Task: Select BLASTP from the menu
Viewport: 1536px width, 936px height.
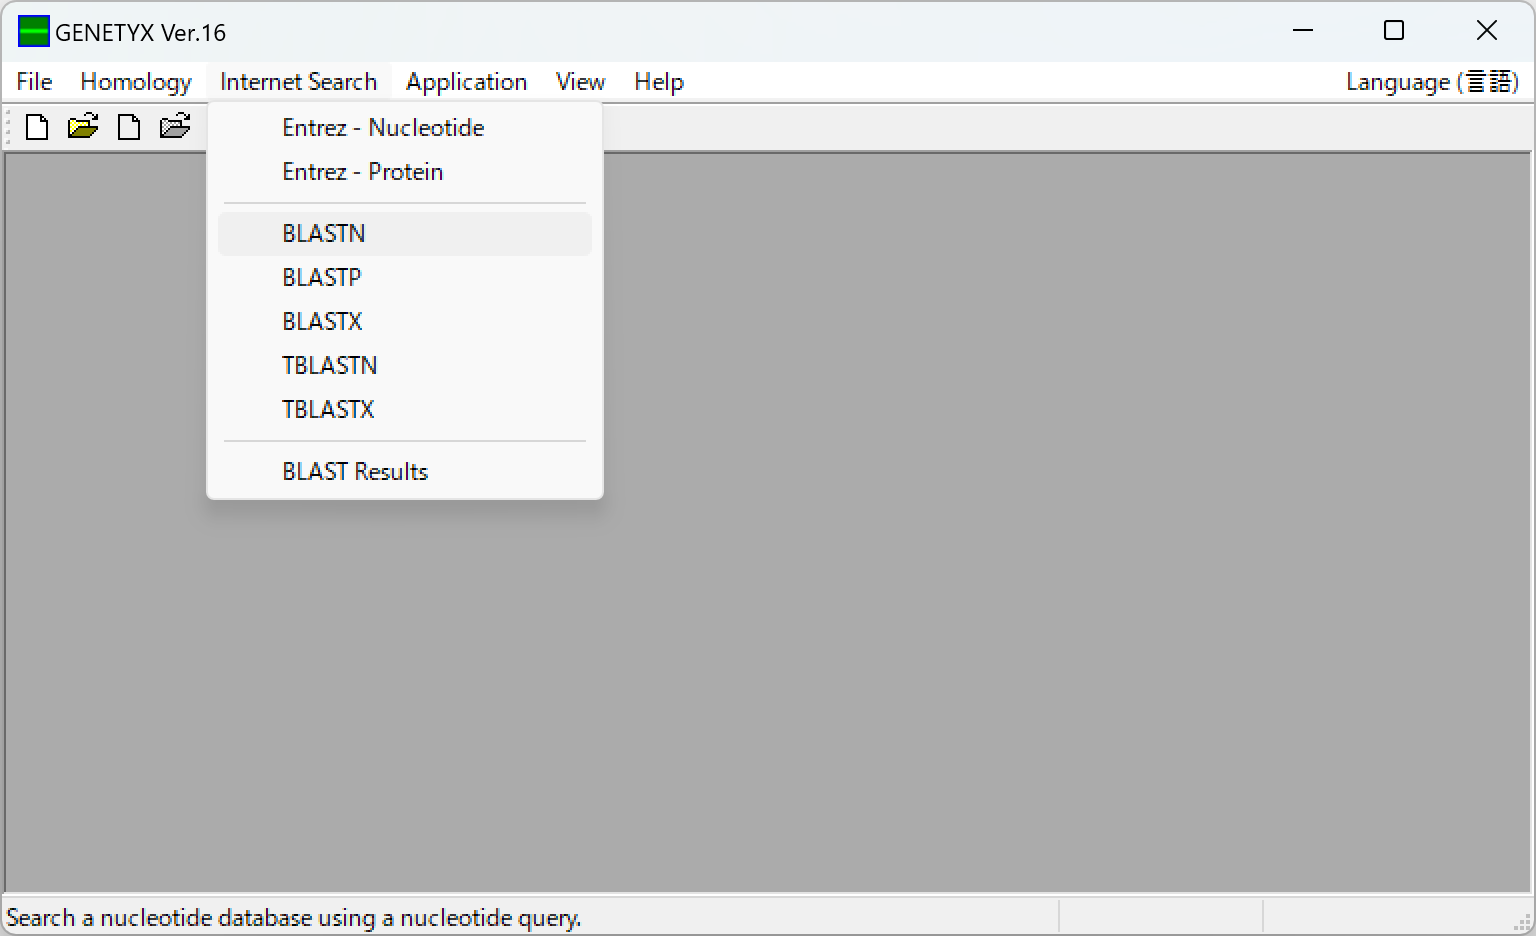Action: (405, 278)
